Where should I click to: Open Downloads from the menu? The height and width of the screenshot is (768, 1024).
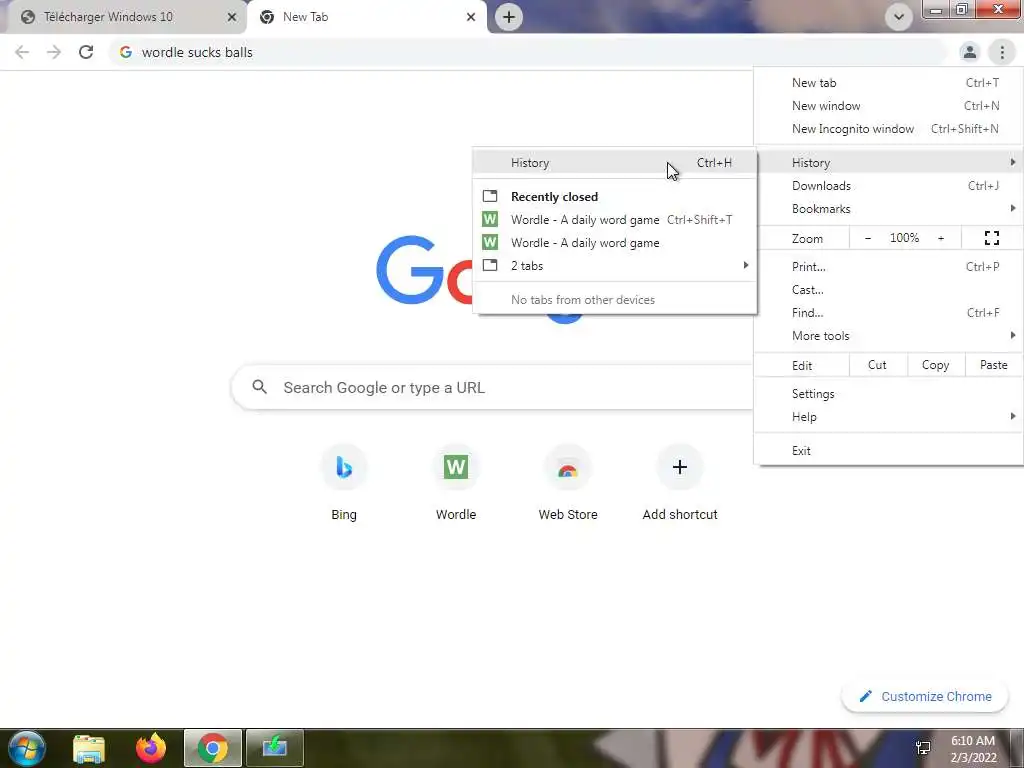(888, 186)
